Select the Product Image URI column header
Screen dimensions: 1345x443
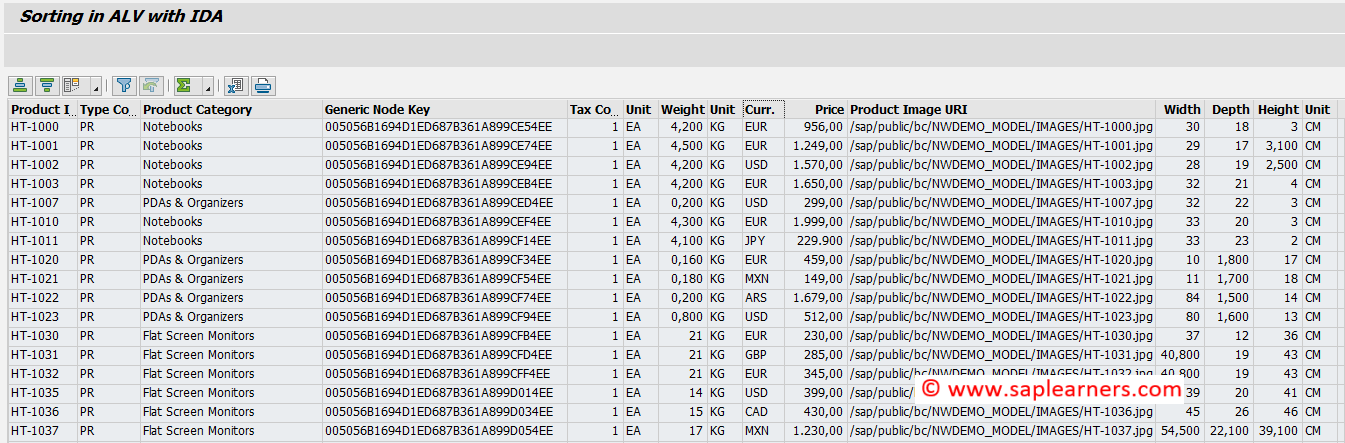pos(1001,109)
